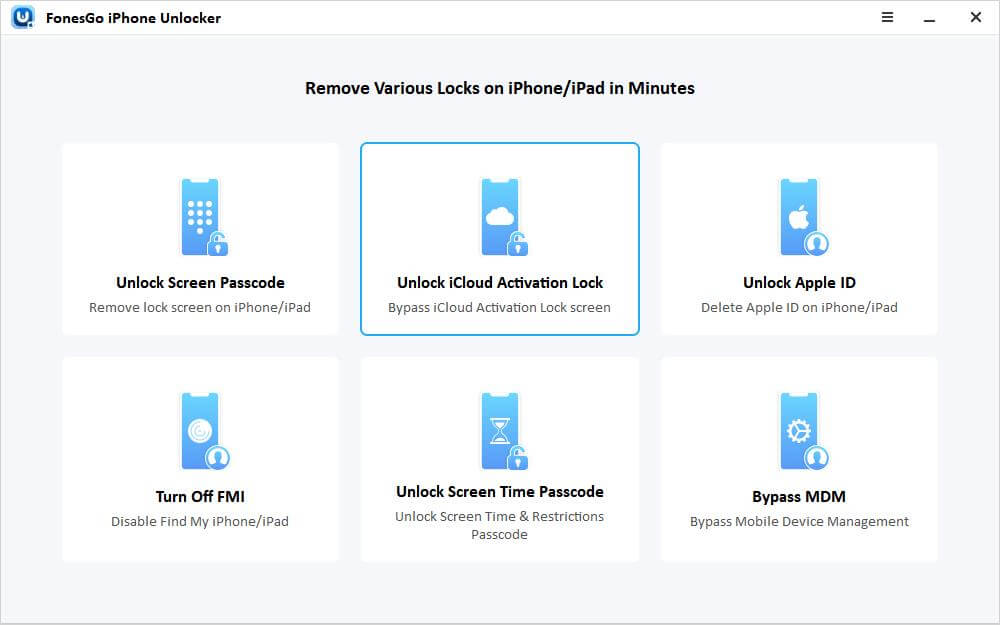This screenshot has width=1000, height=625.
Task: Click the 'Remove lock screen on iPhone/iPad' text
Action: click(x=200, y=307)
